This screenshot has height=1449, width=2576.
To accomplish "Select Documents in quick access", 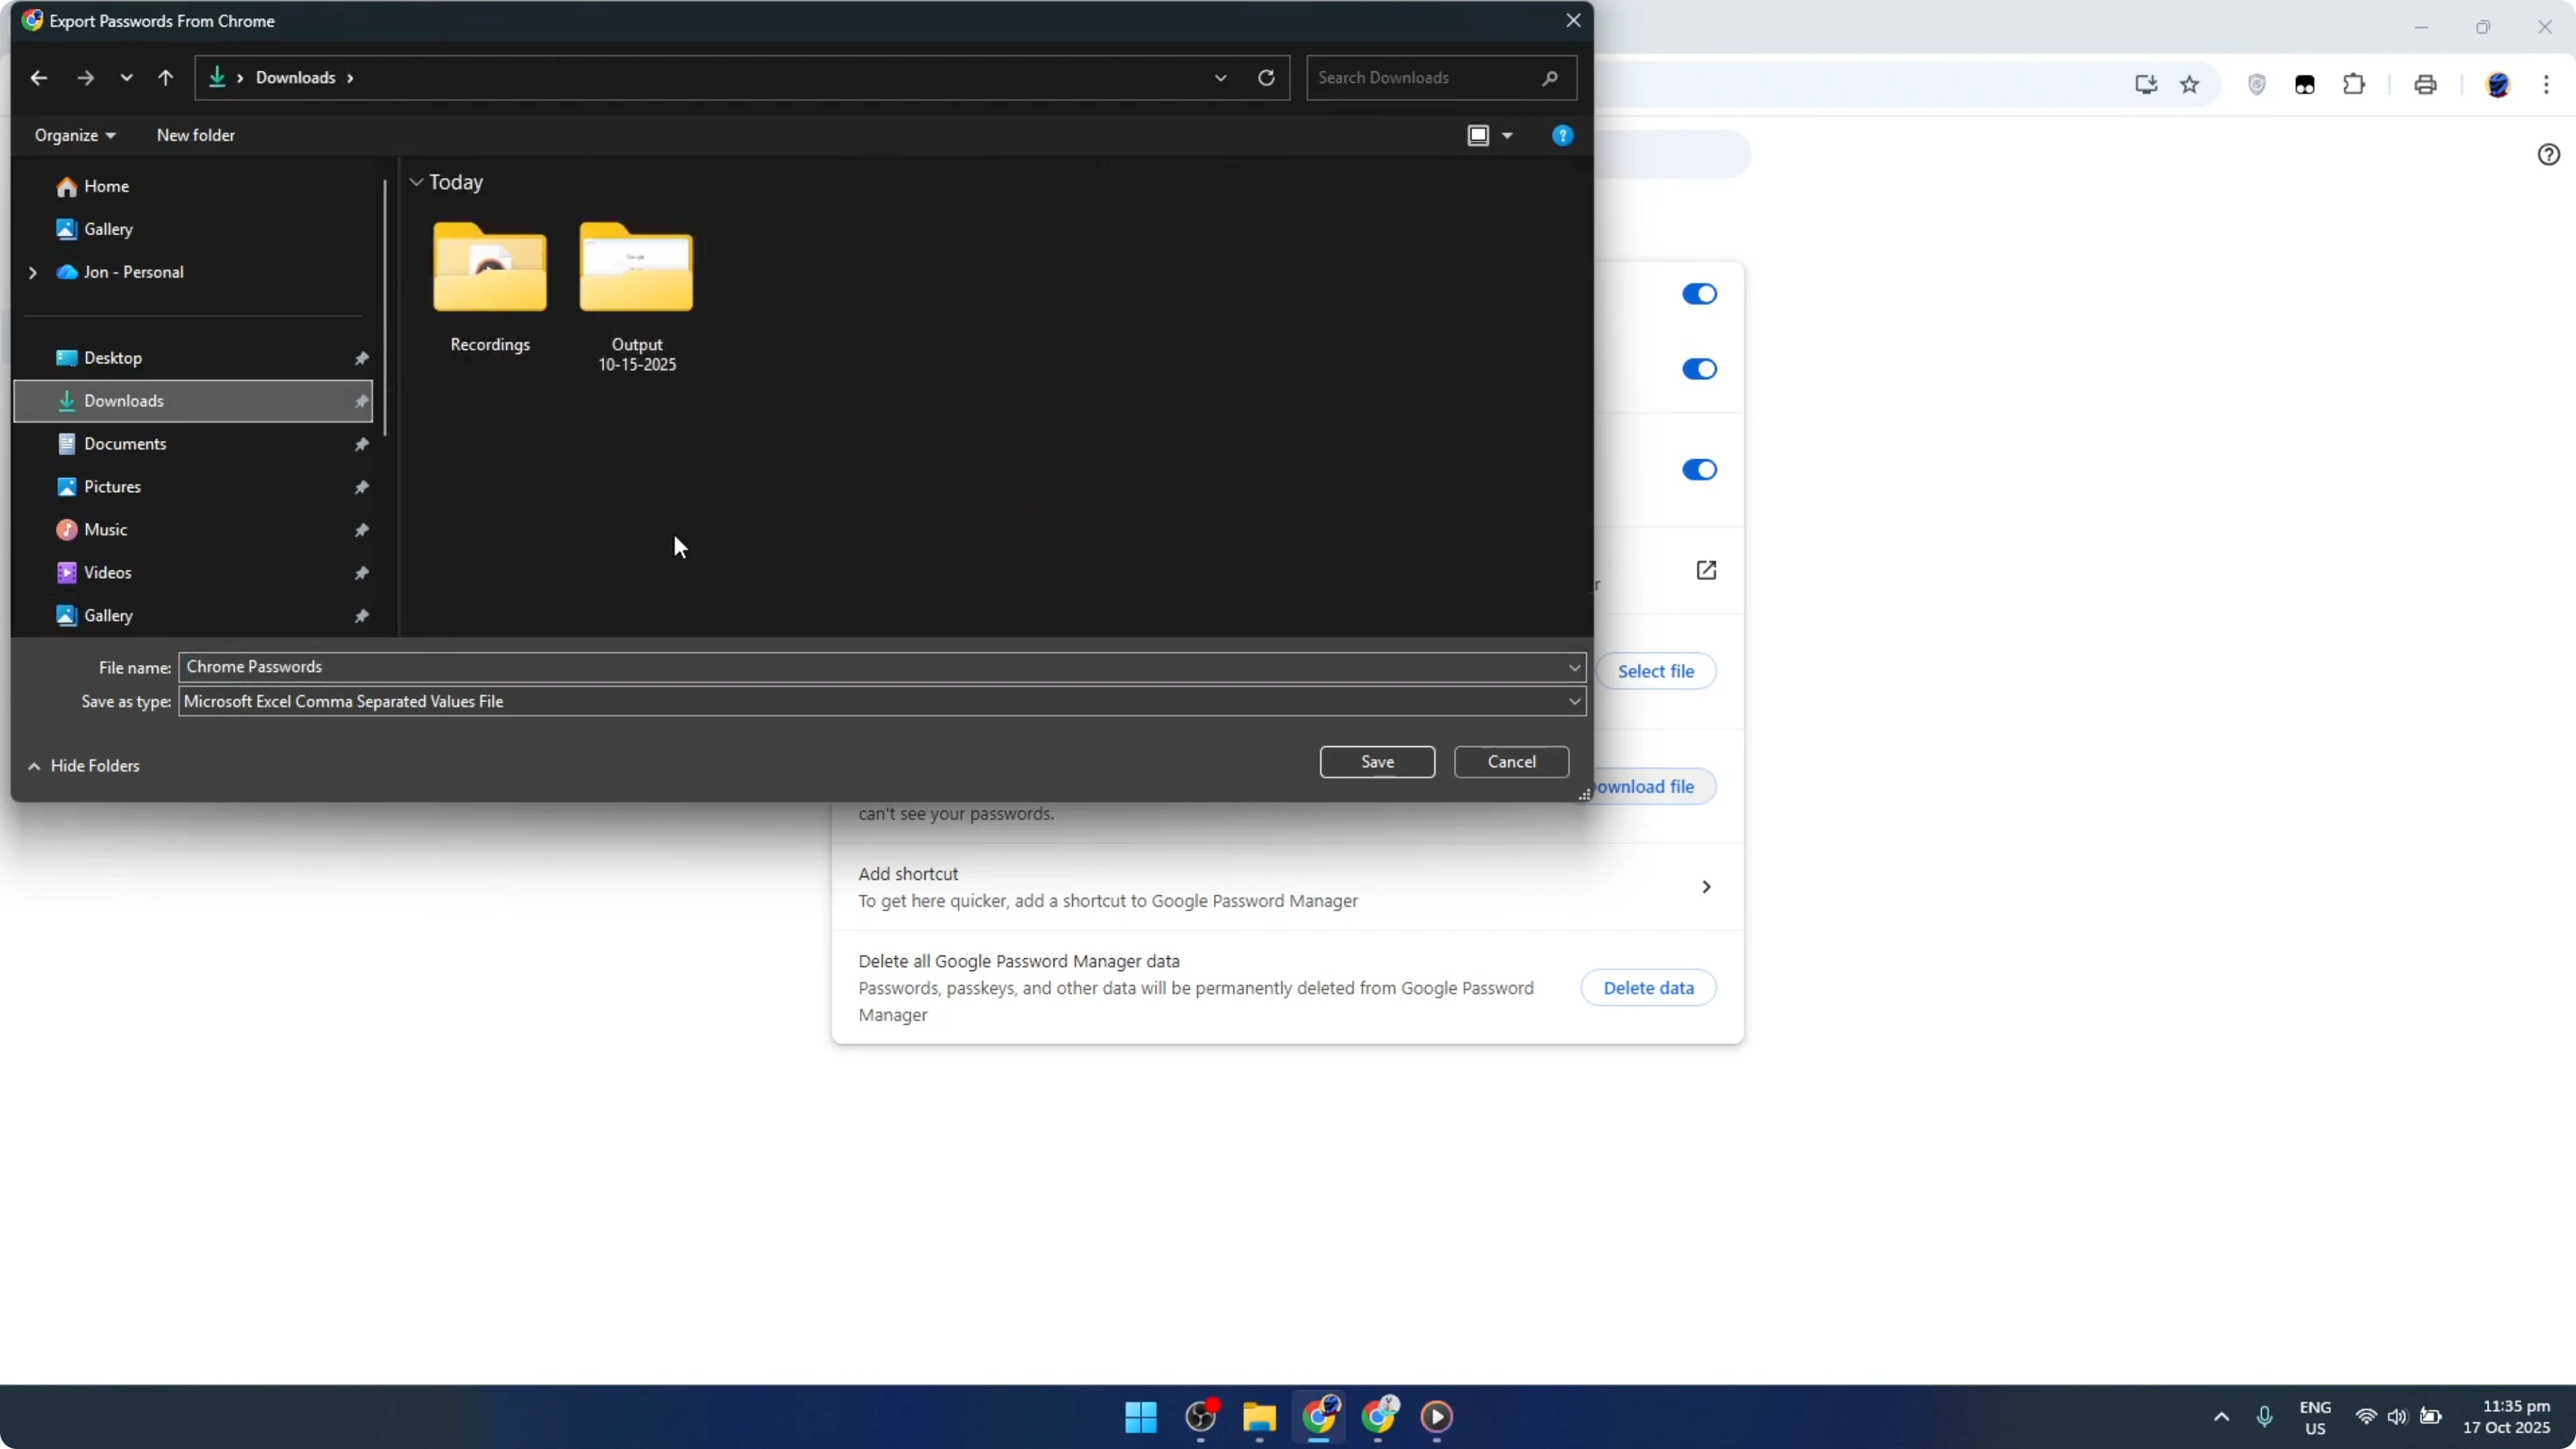I will coord(194,444).
